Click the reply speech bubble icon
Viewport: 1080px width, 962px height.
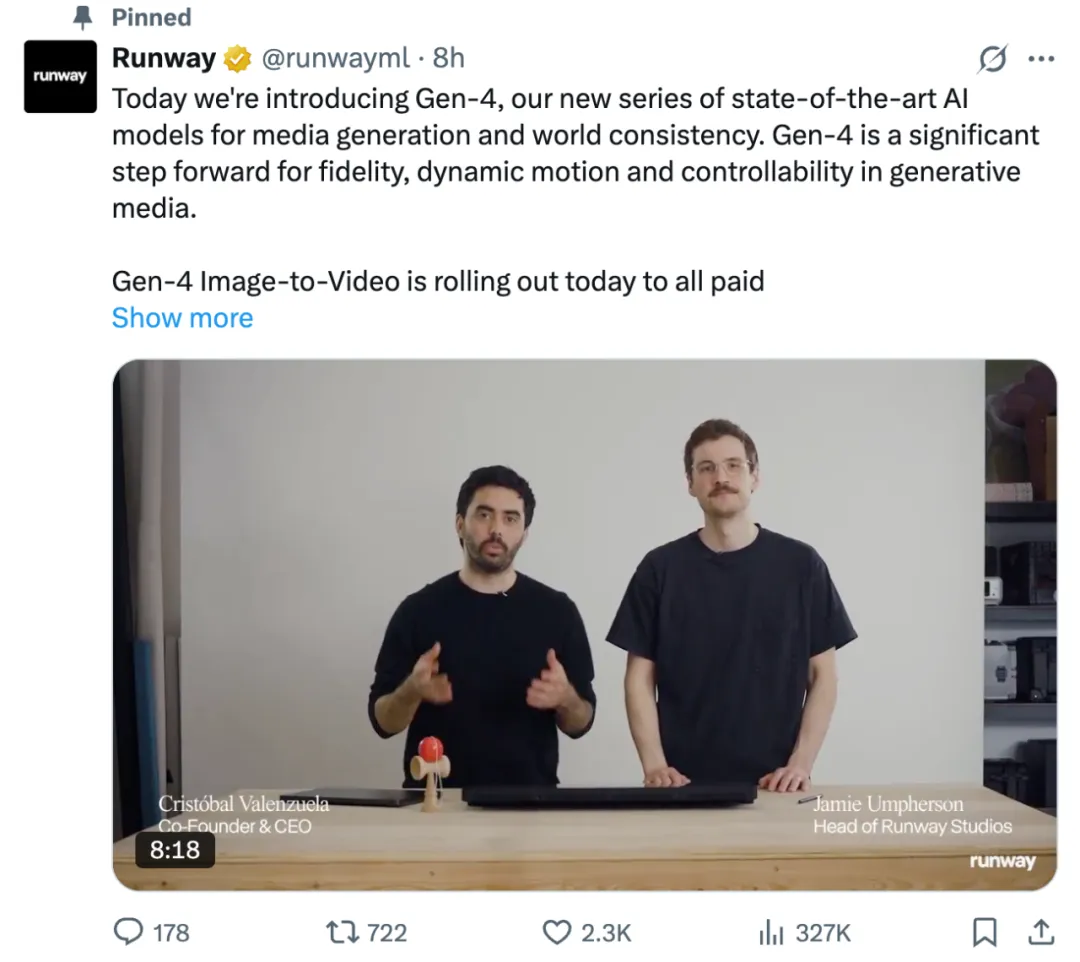click(x=128, y=932)
